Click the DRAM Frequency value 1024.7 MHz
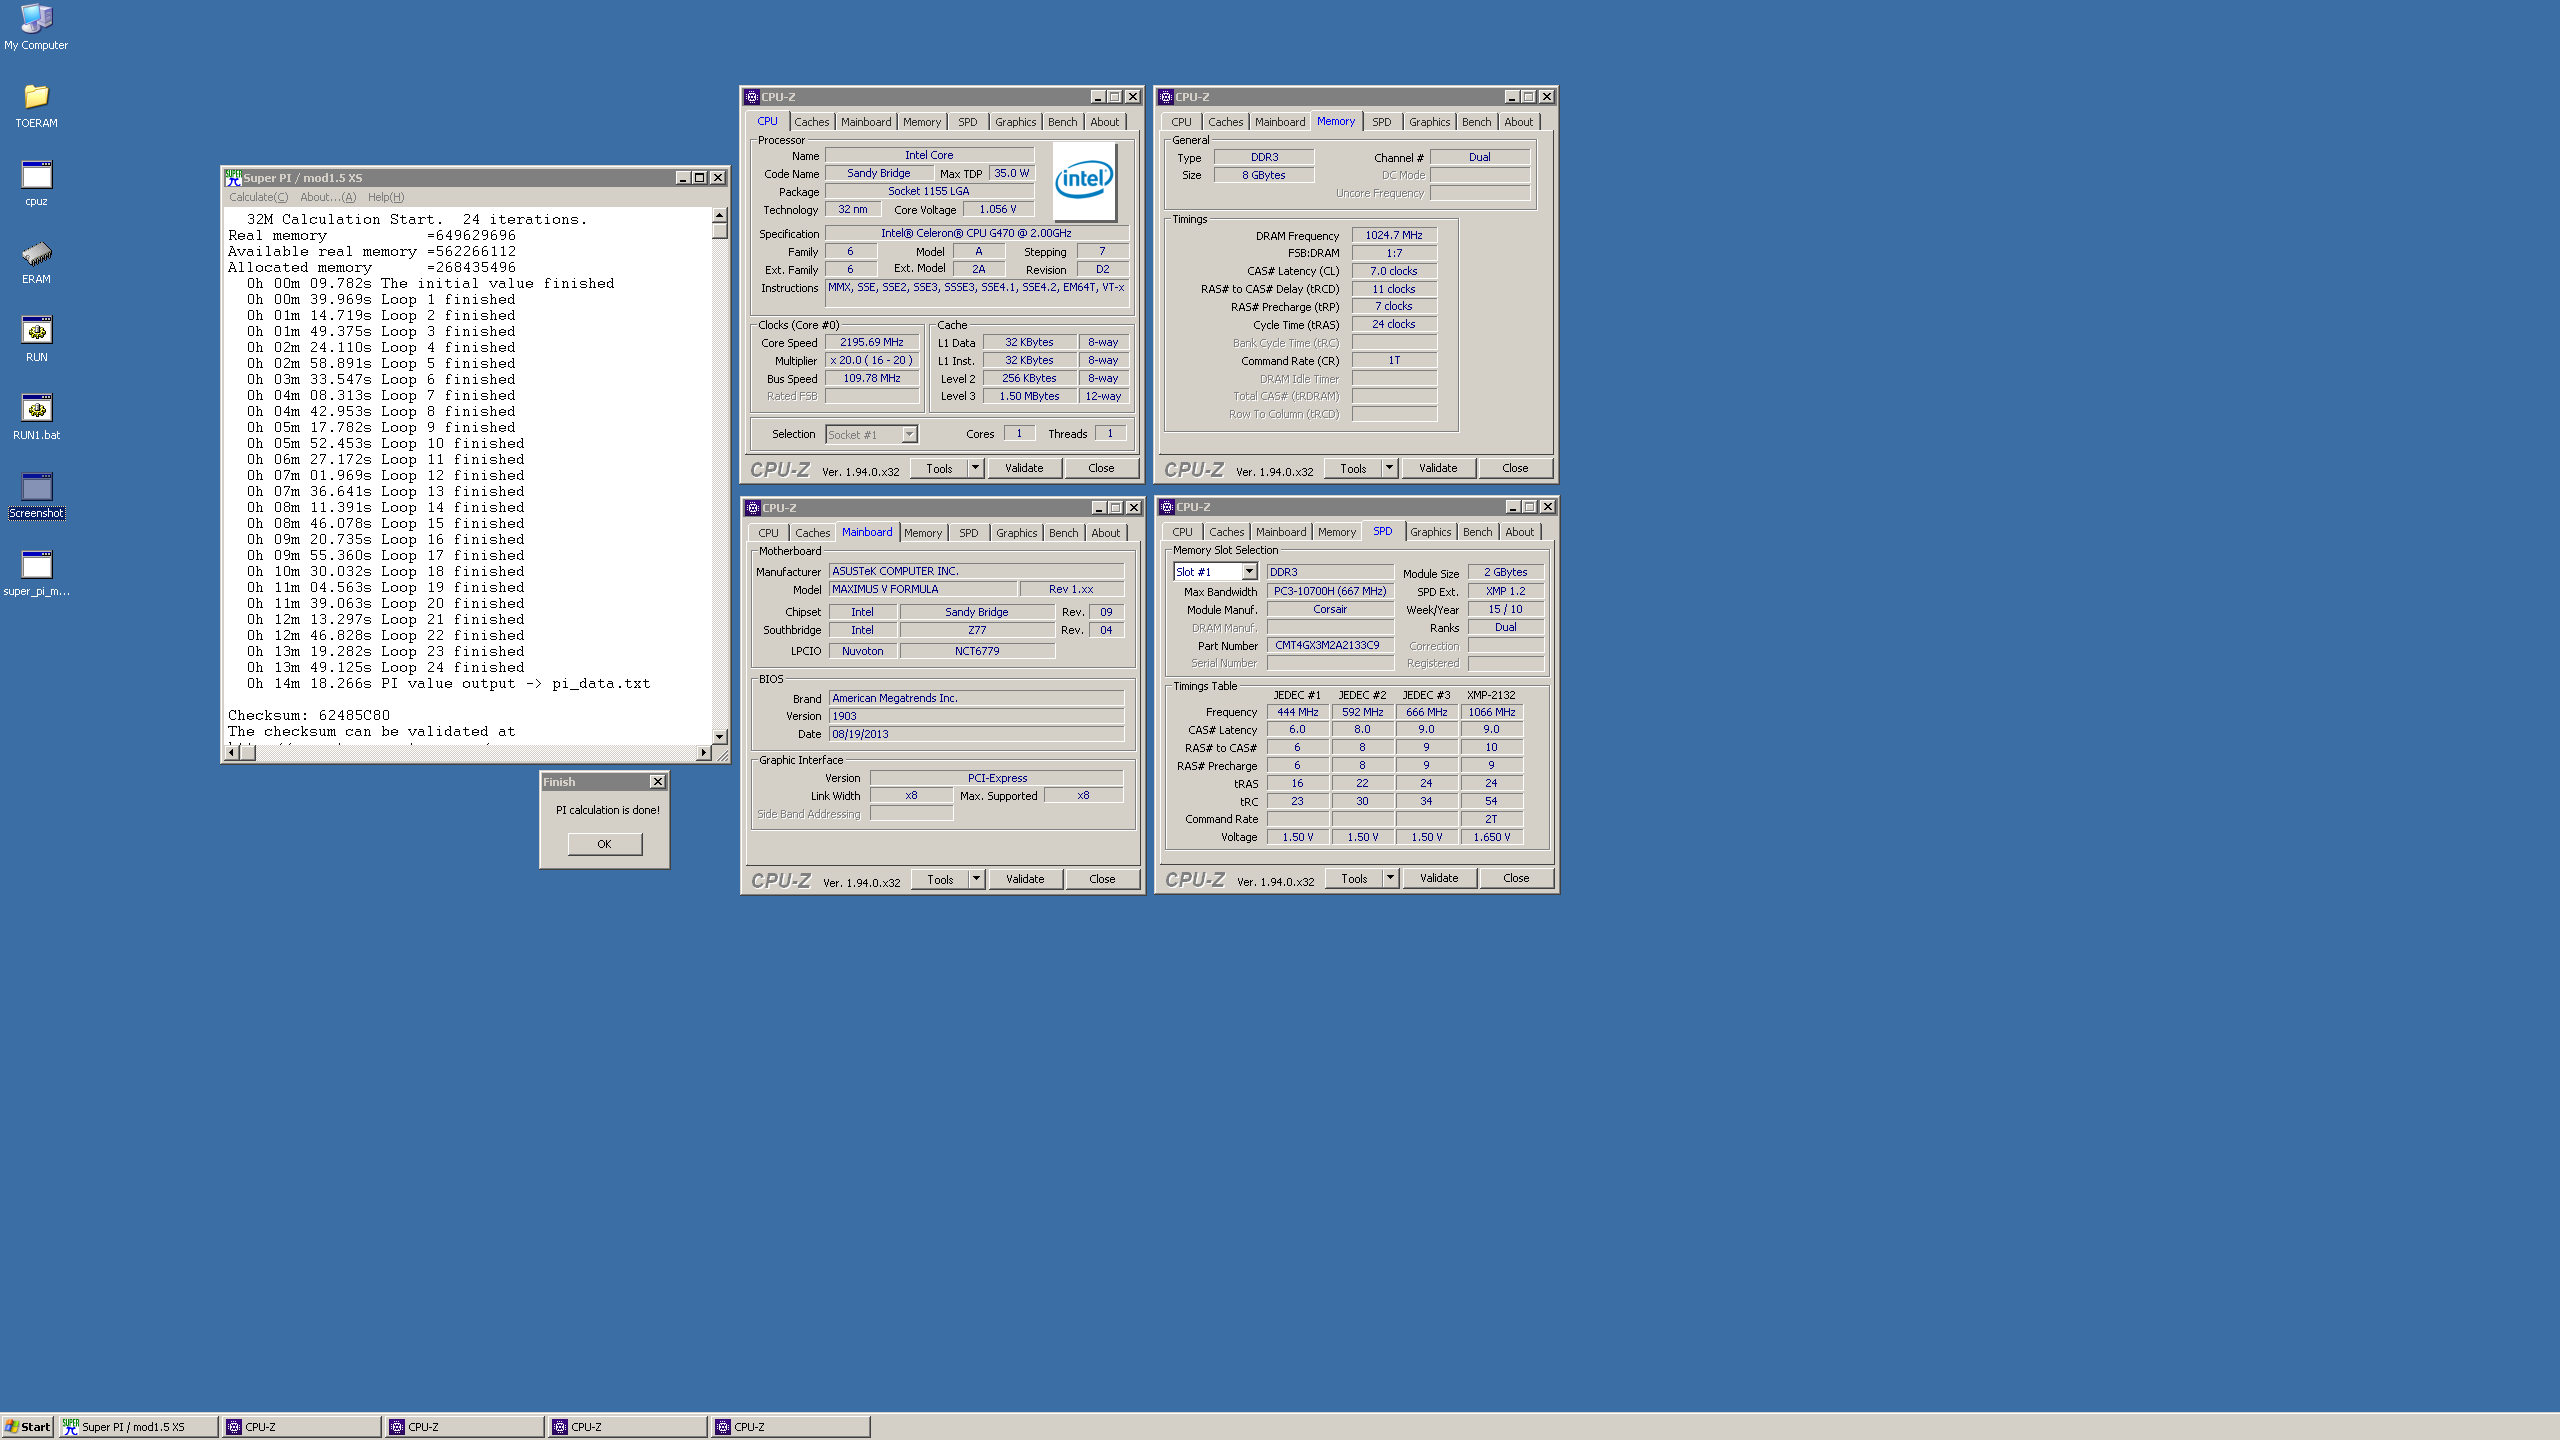Screen dimensions: 2560x1440 [x=1394, y=235]
